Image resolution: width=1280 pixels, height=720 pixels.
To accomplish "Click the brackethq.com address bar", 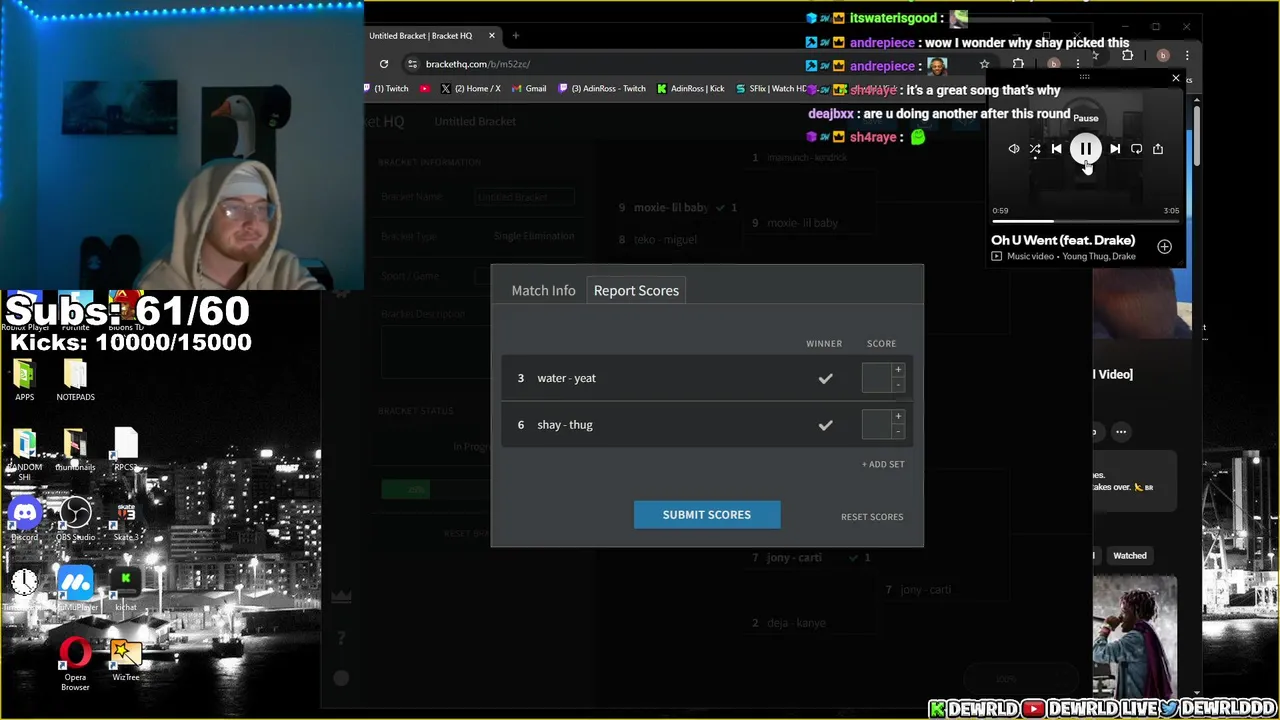I will [x=690, y=64].
